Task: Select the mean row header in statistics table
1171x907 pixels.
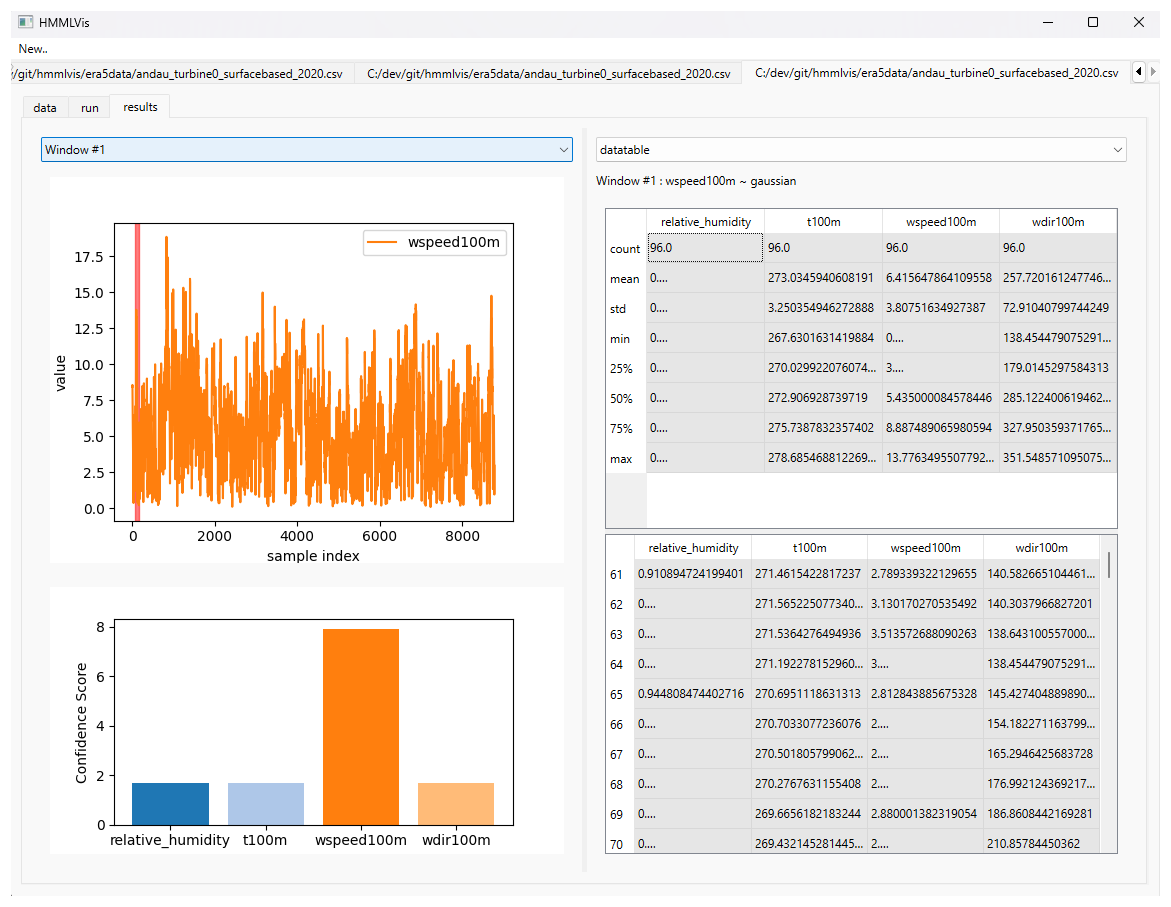Action: coord(625,279)
